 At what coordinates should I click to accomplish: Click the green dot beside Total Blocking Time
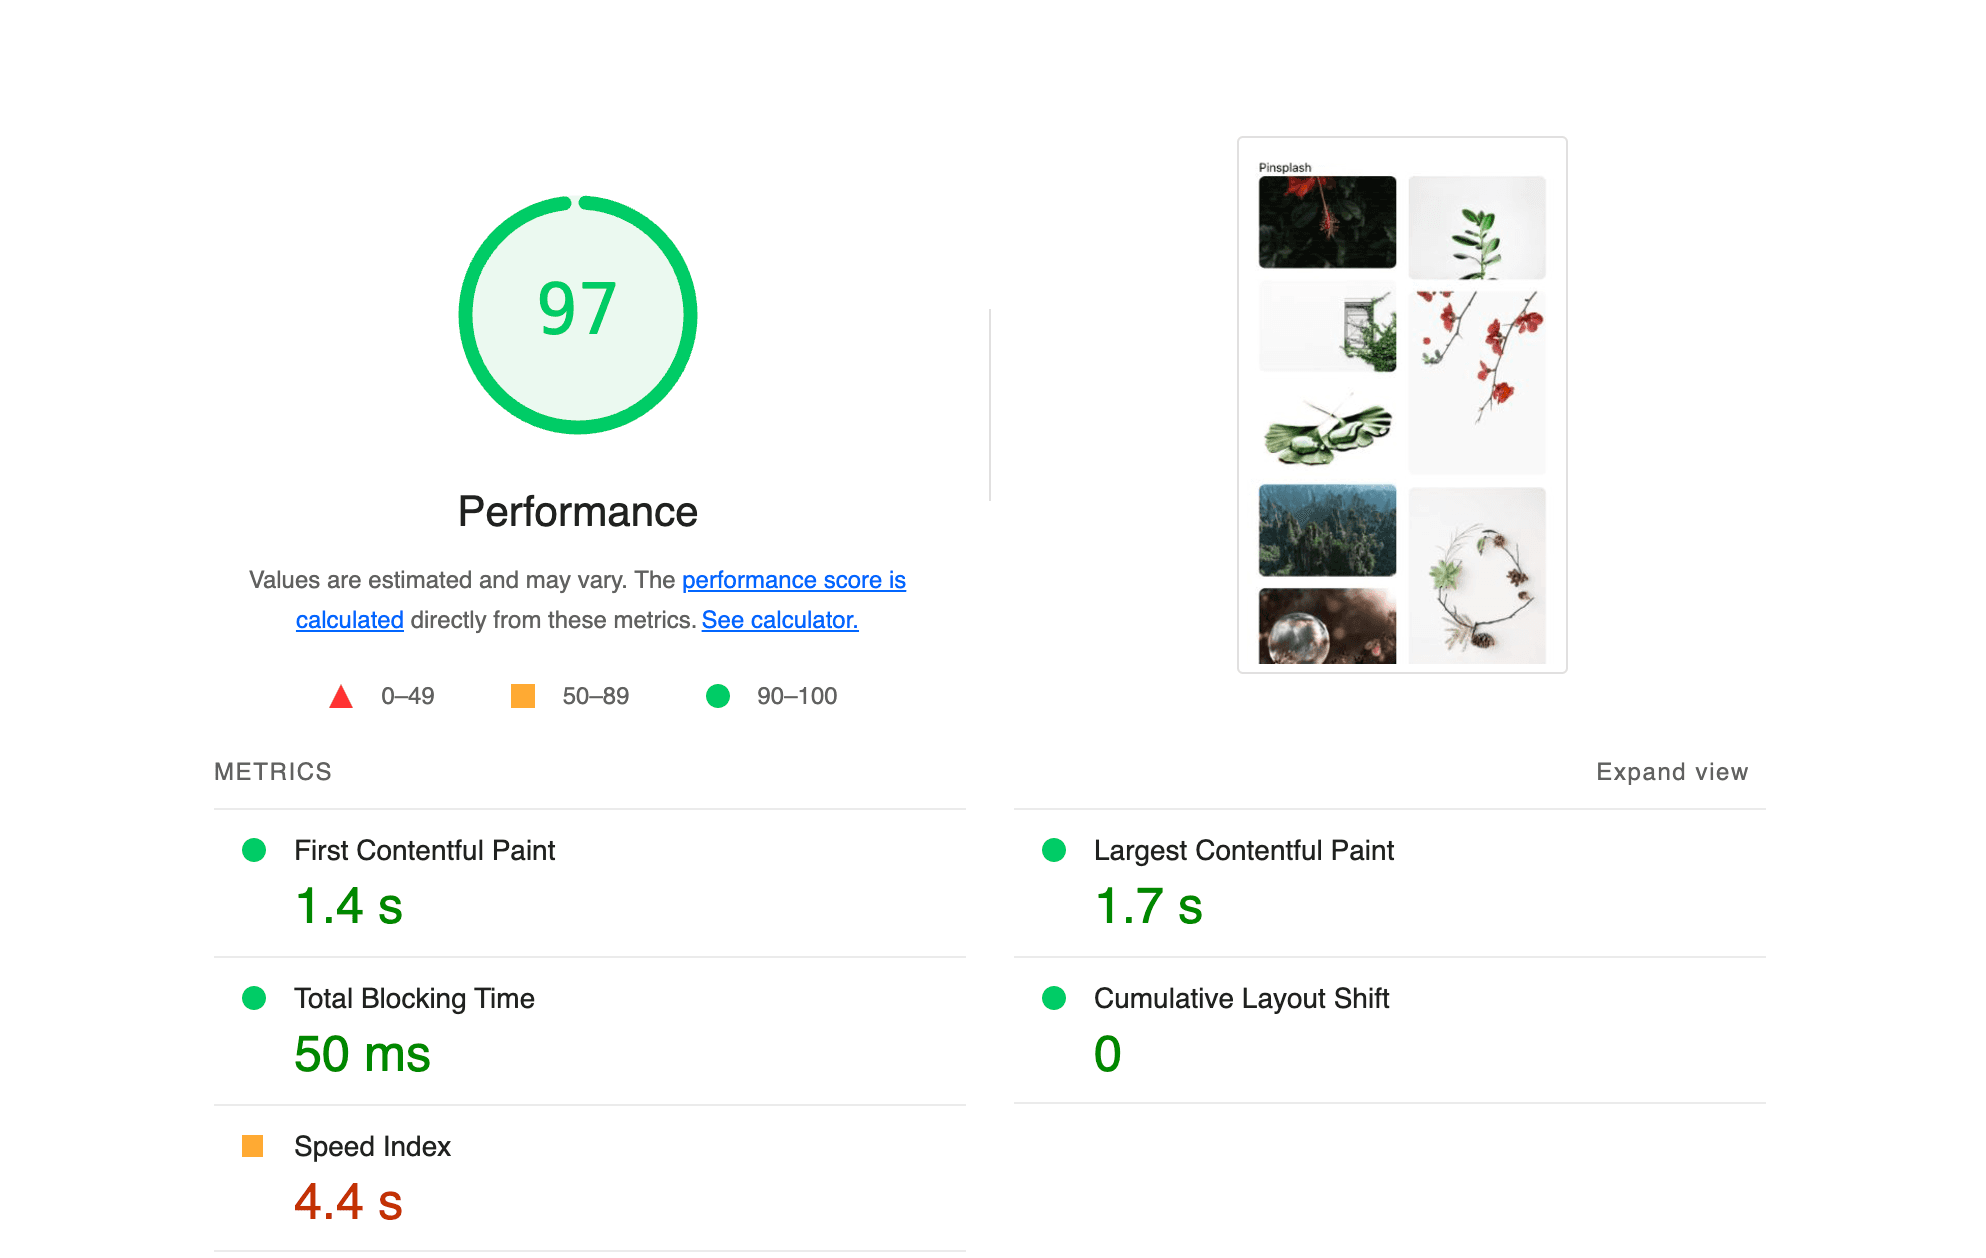[x=254, y=998]
